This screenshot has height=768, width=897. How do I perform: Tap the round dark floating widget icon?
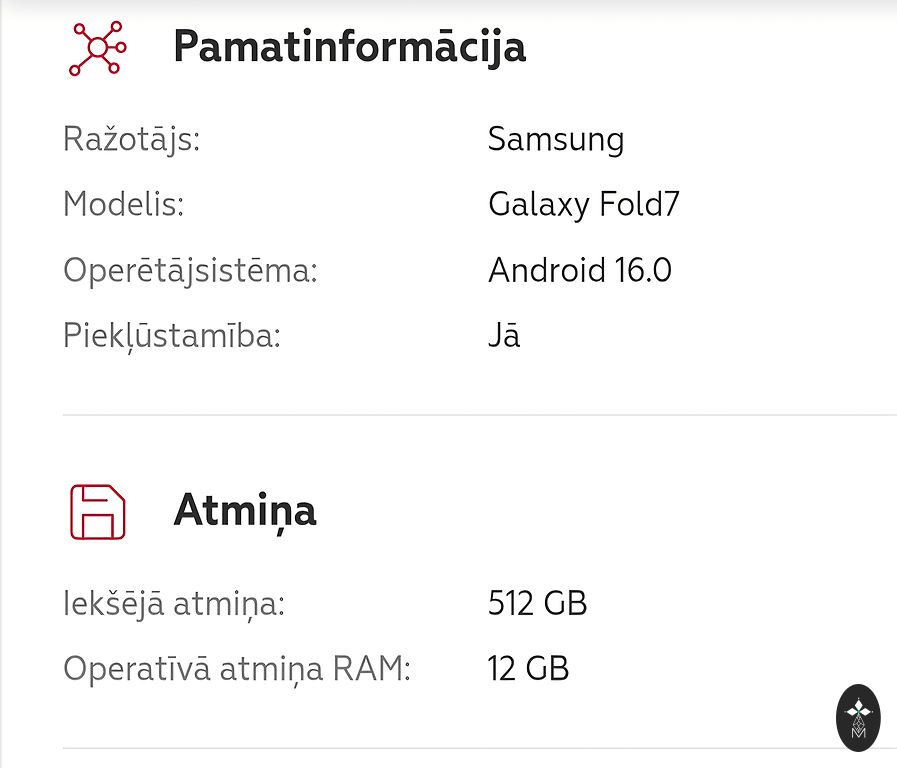click(x=858, y=718)
